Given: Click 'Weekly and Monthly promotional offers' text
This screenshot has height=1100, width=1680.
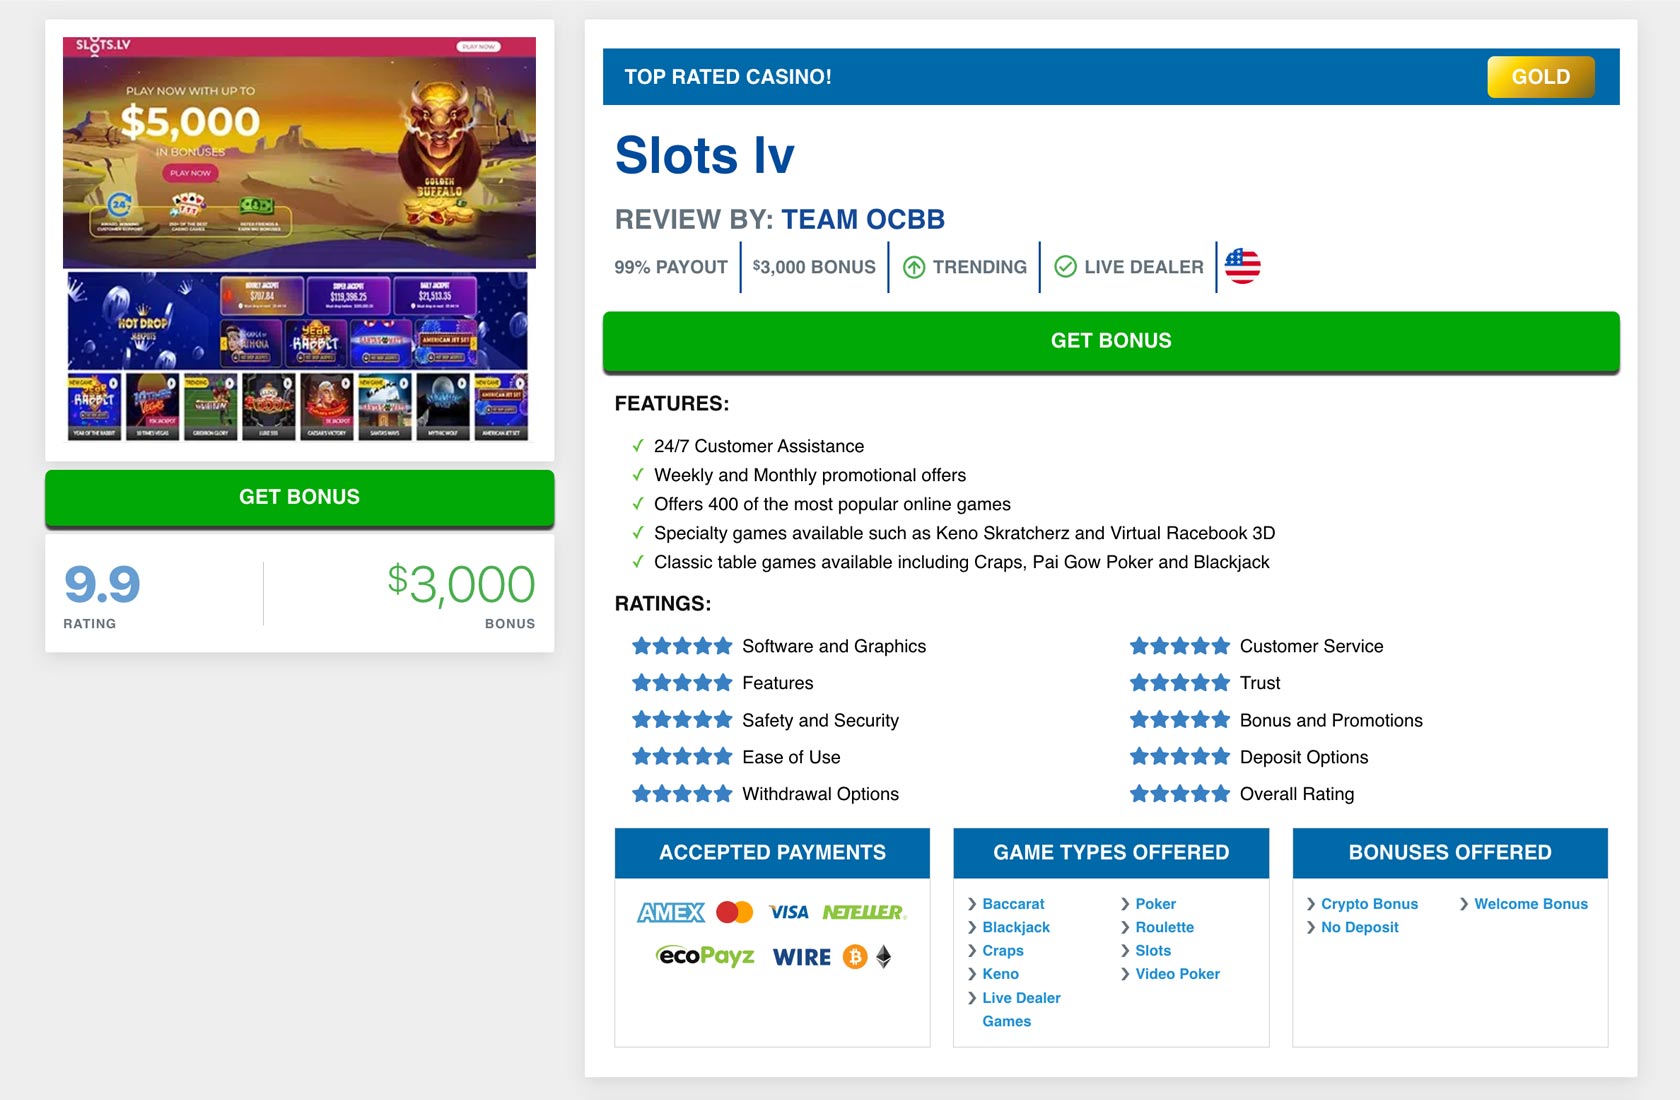Looking at the screenshot, I should [x=810, y=475].
